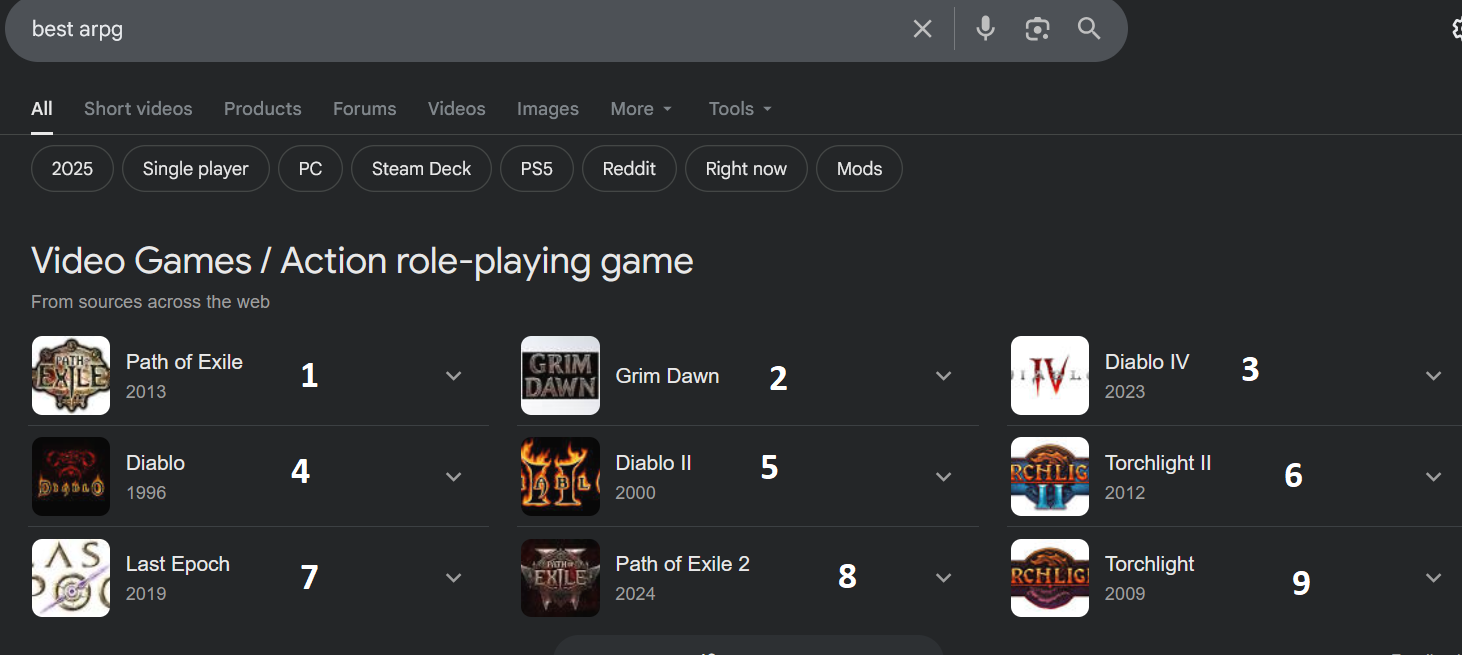Expand the Torchlight II entry
This screenshot has height=655, width=1462.
1433,477
